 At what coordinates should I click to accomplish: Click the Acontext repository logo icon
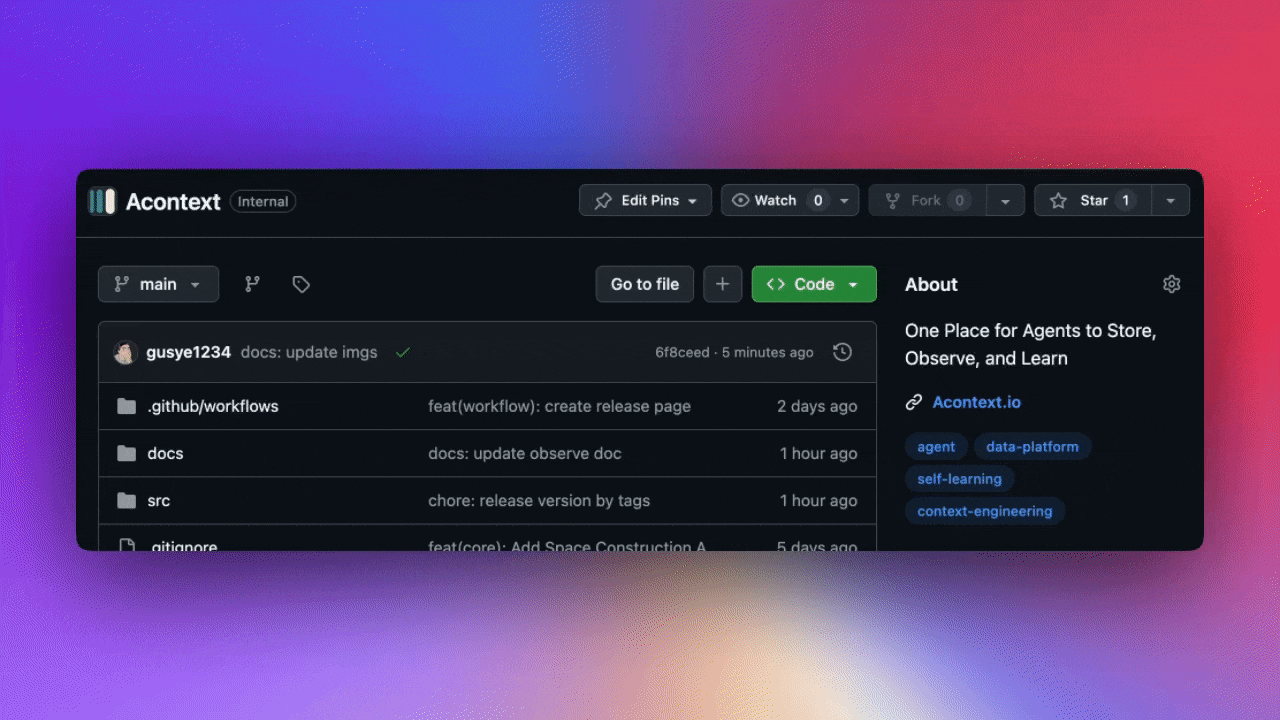(x=101, y=201)
